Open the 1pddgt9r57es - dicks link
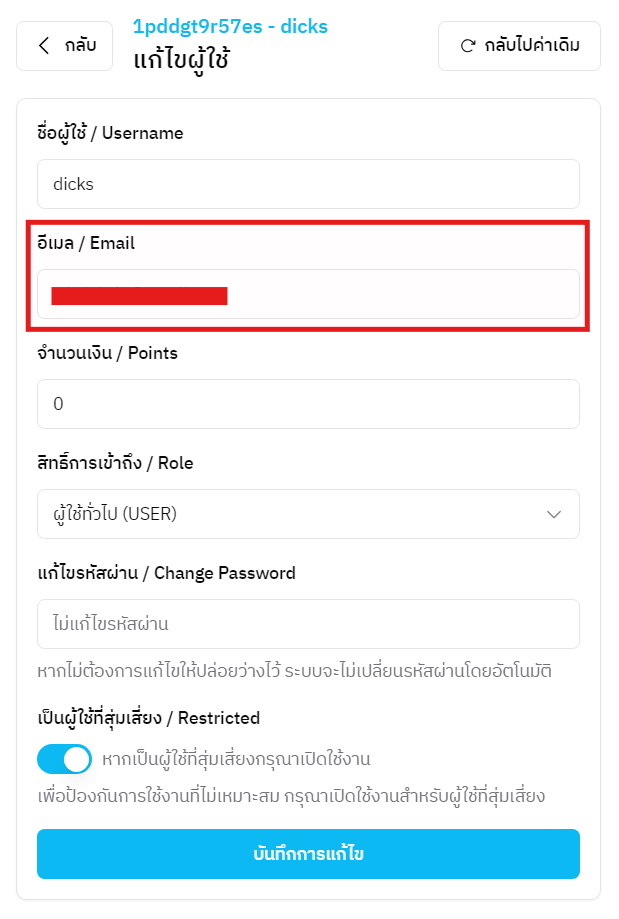This screenshot has height=919, width=619. tap(228, 26)
